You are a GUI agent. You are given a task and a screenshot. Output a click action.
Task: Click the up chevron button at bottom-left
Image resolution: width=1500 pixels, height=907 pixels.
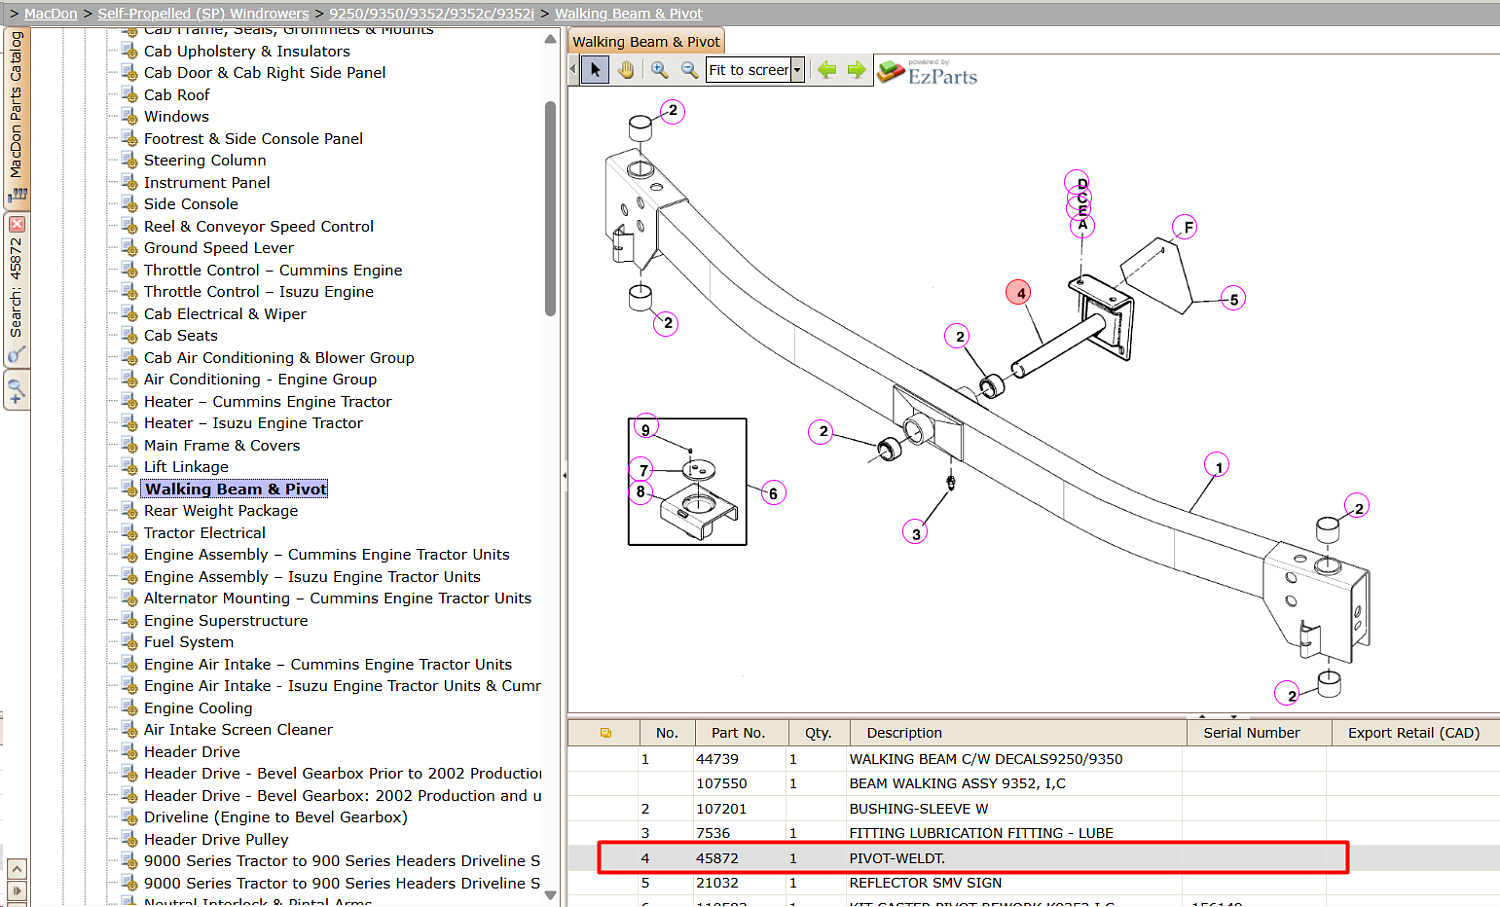tap(17, 868)
